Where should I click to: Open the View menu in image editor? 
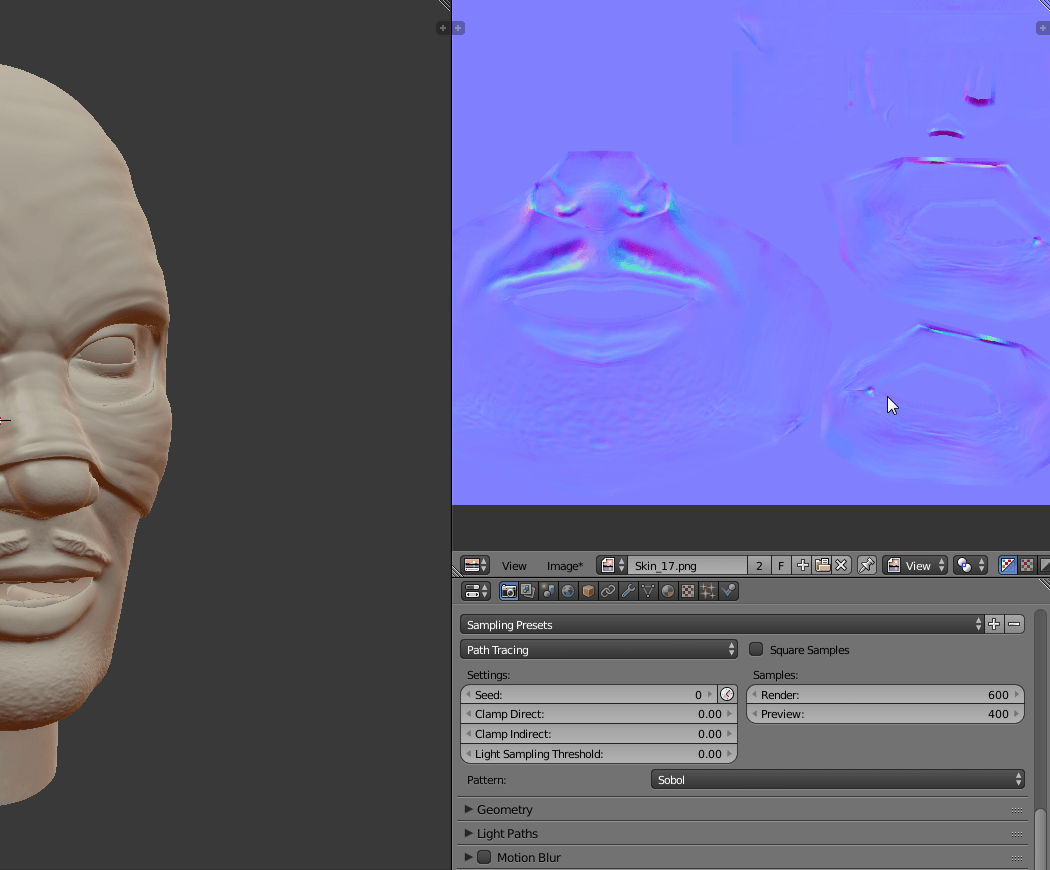514,566
